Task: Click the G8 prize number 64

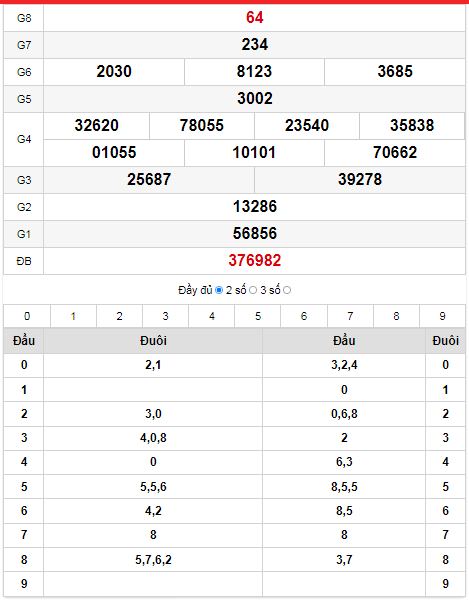Action: (255, 18)
